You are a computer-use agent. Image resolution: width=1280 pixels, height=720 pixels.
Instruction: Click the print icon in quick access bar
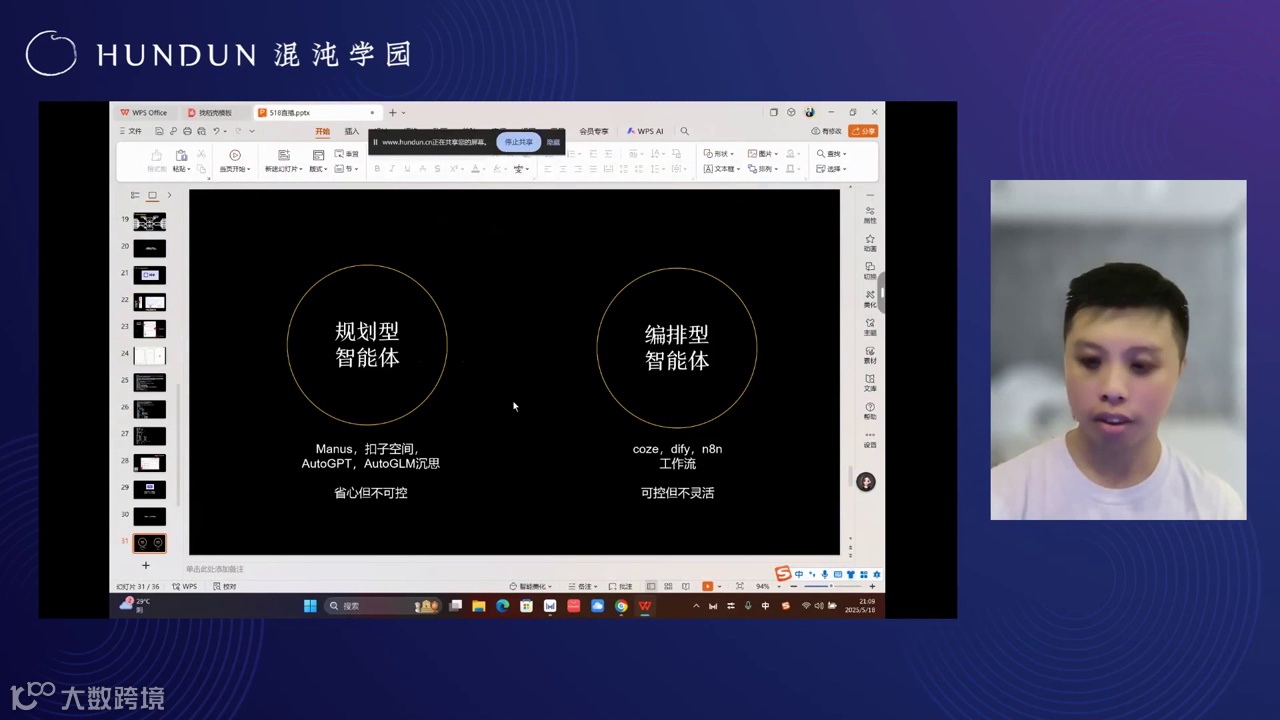click(187, 131)
